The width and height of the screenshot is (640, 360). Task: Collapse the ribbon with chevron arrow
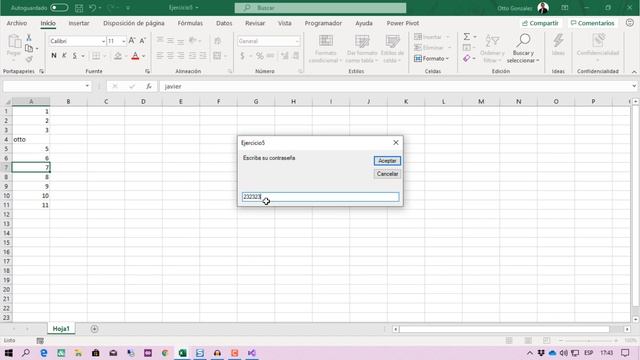pyautogui.click(x=634, y=71)
